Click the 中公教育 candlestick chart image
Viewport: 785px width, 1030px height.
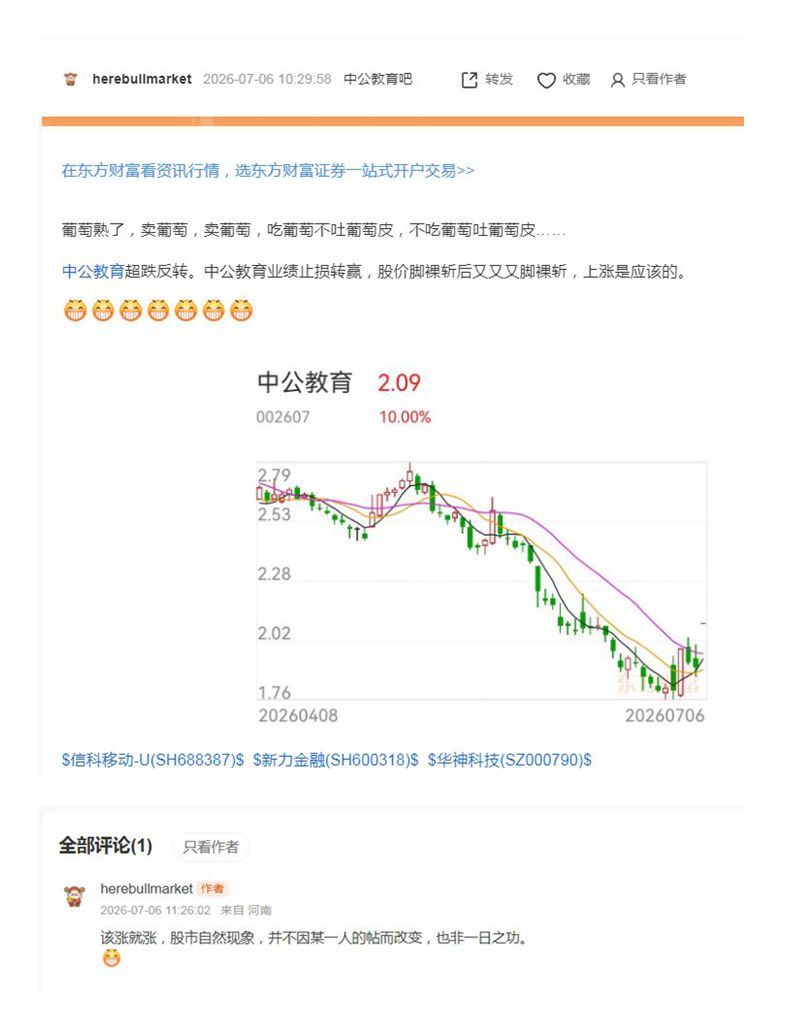482,545
